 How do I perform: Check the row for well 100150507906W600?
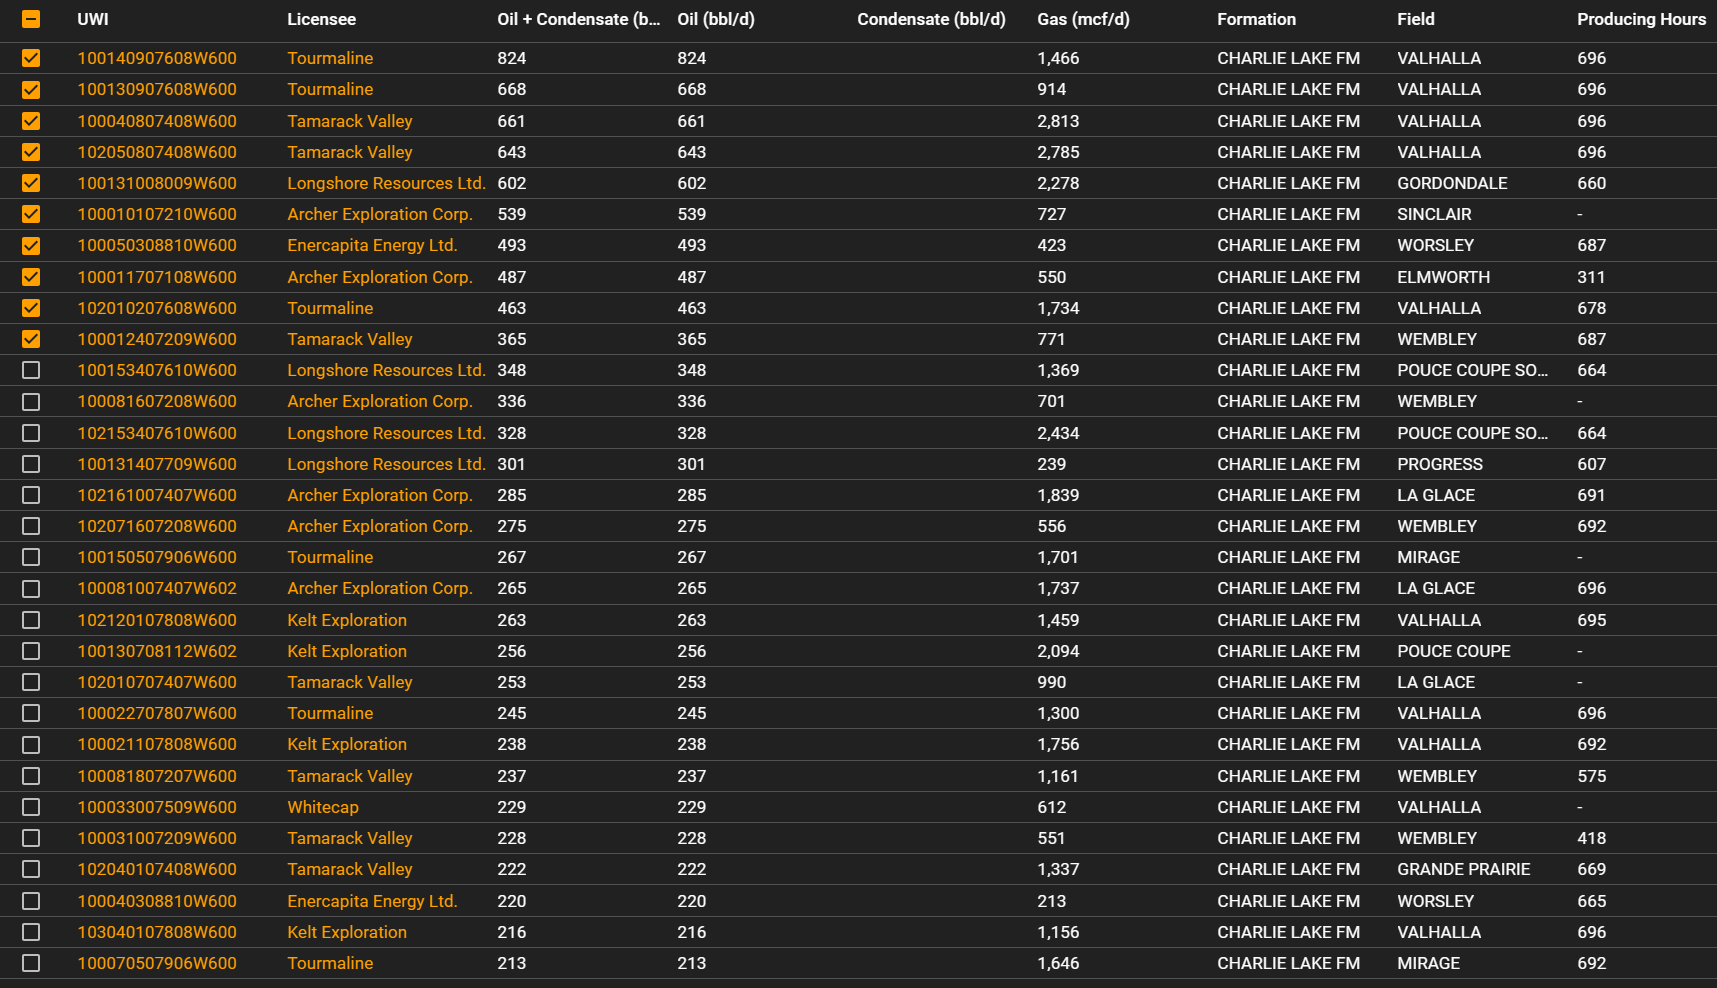click(31, 557)
